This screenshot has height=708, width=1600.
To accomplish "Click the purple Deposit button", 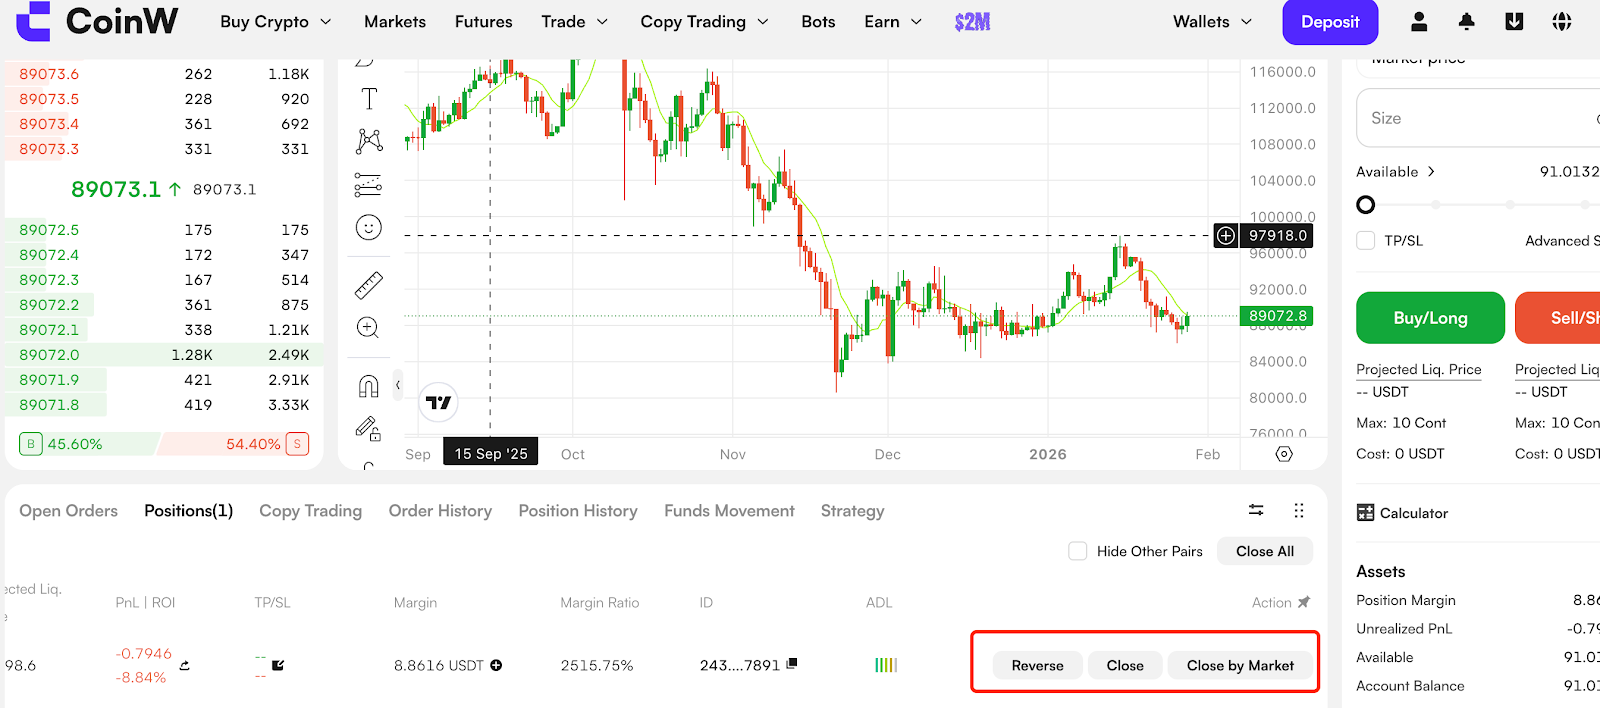I will [1329, 22].
